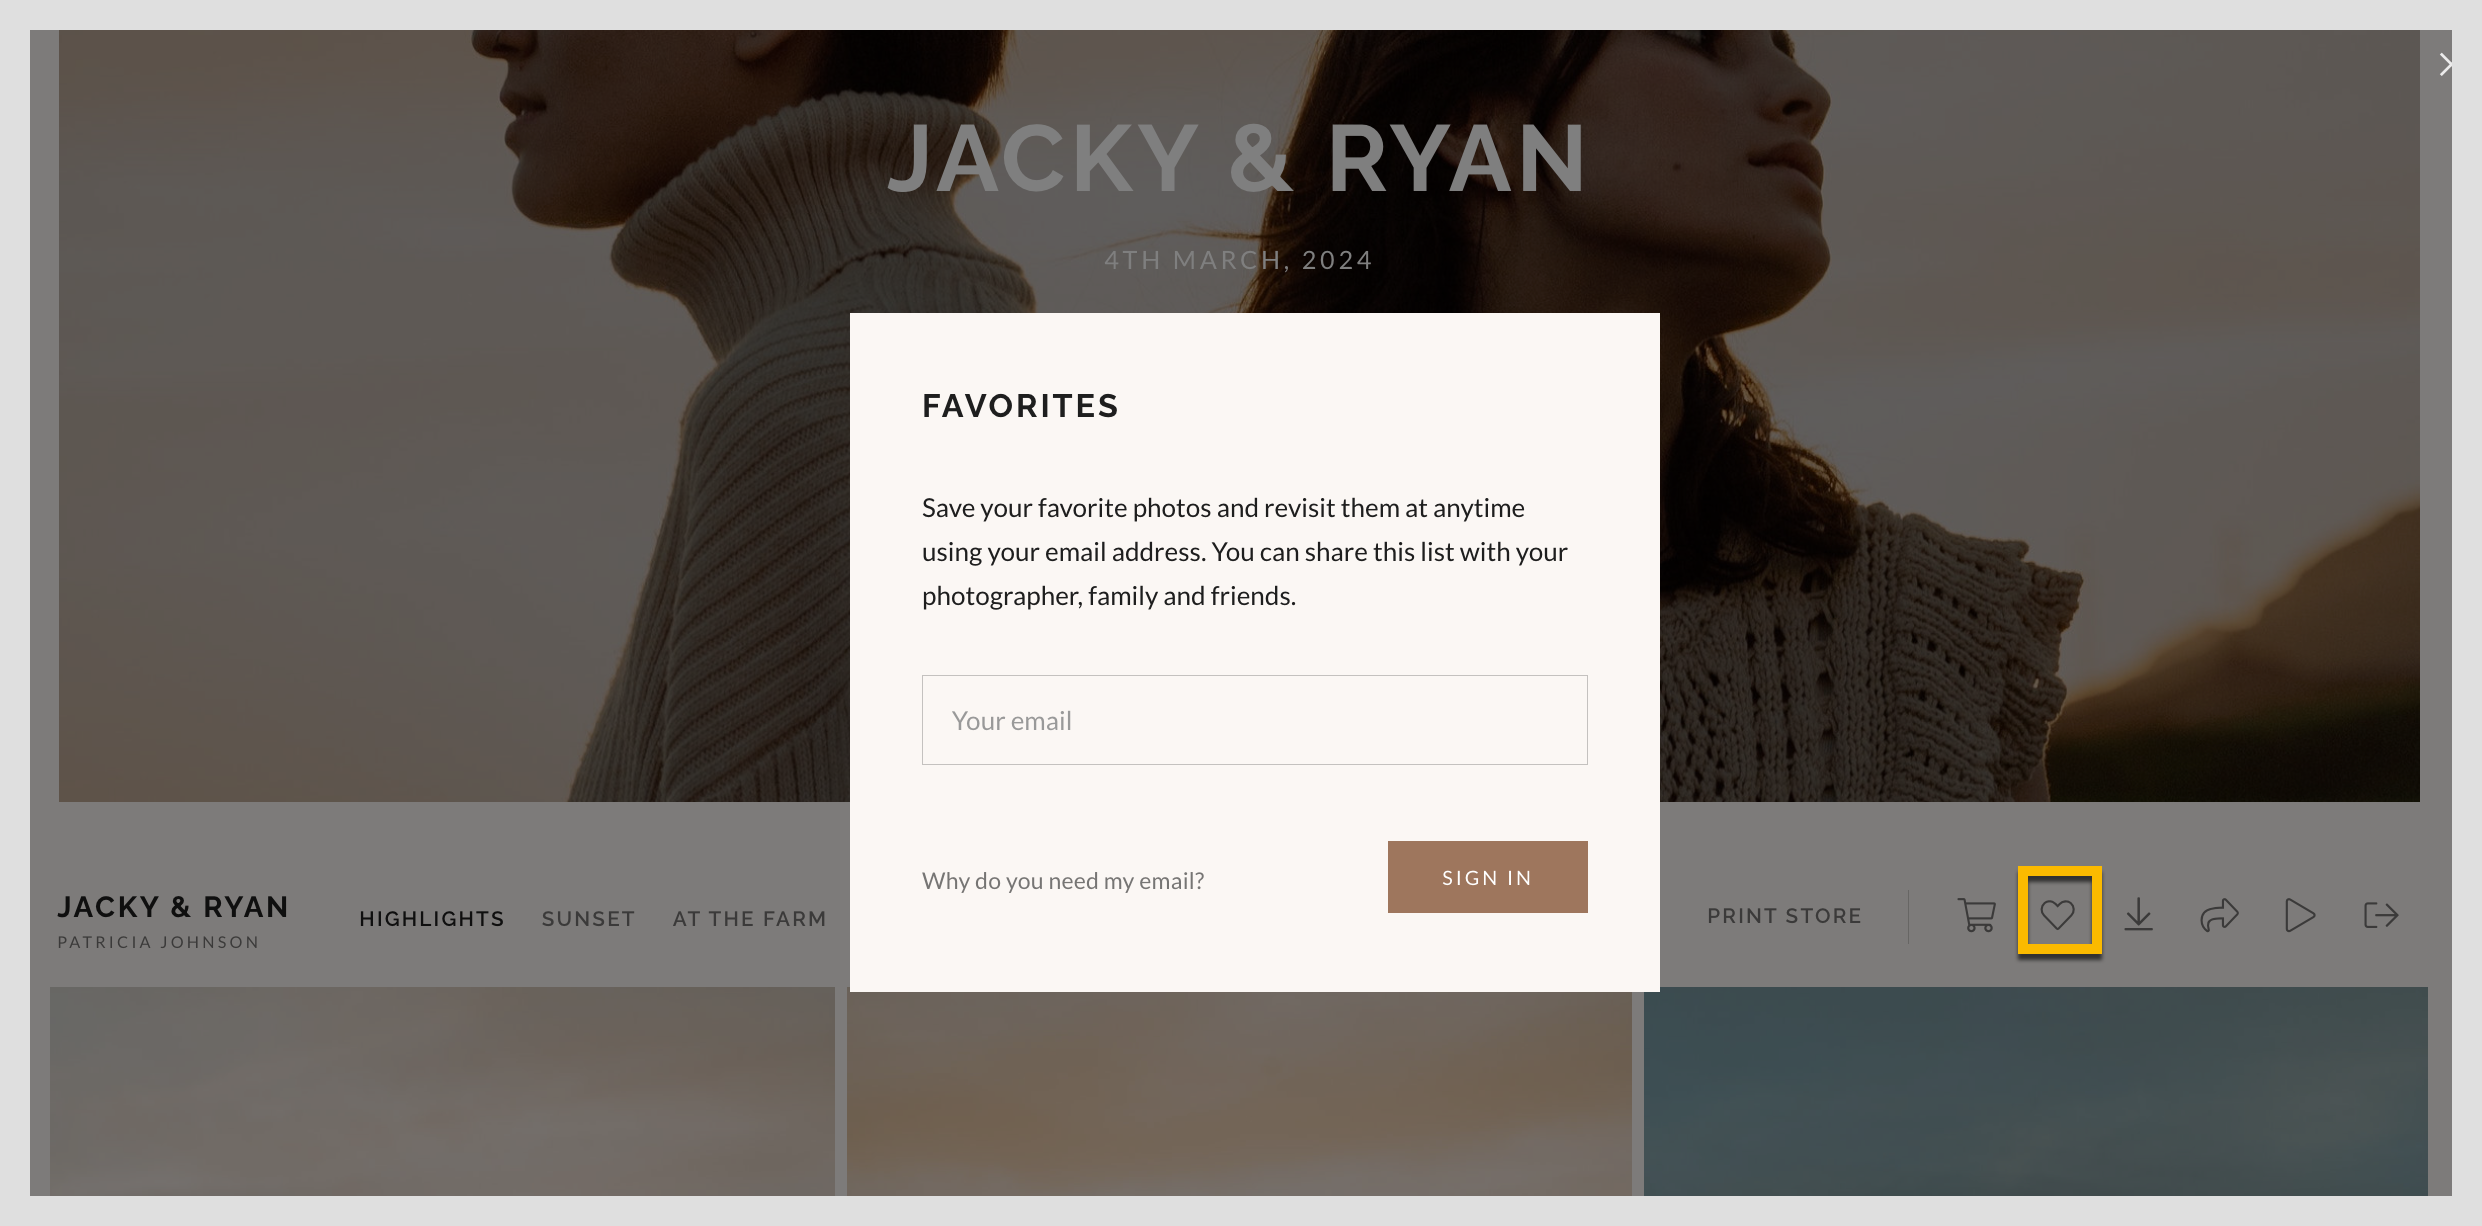Click the sign out exit icon
The width and height of the screenshot is (2482, 1226).
[2381, 915]
